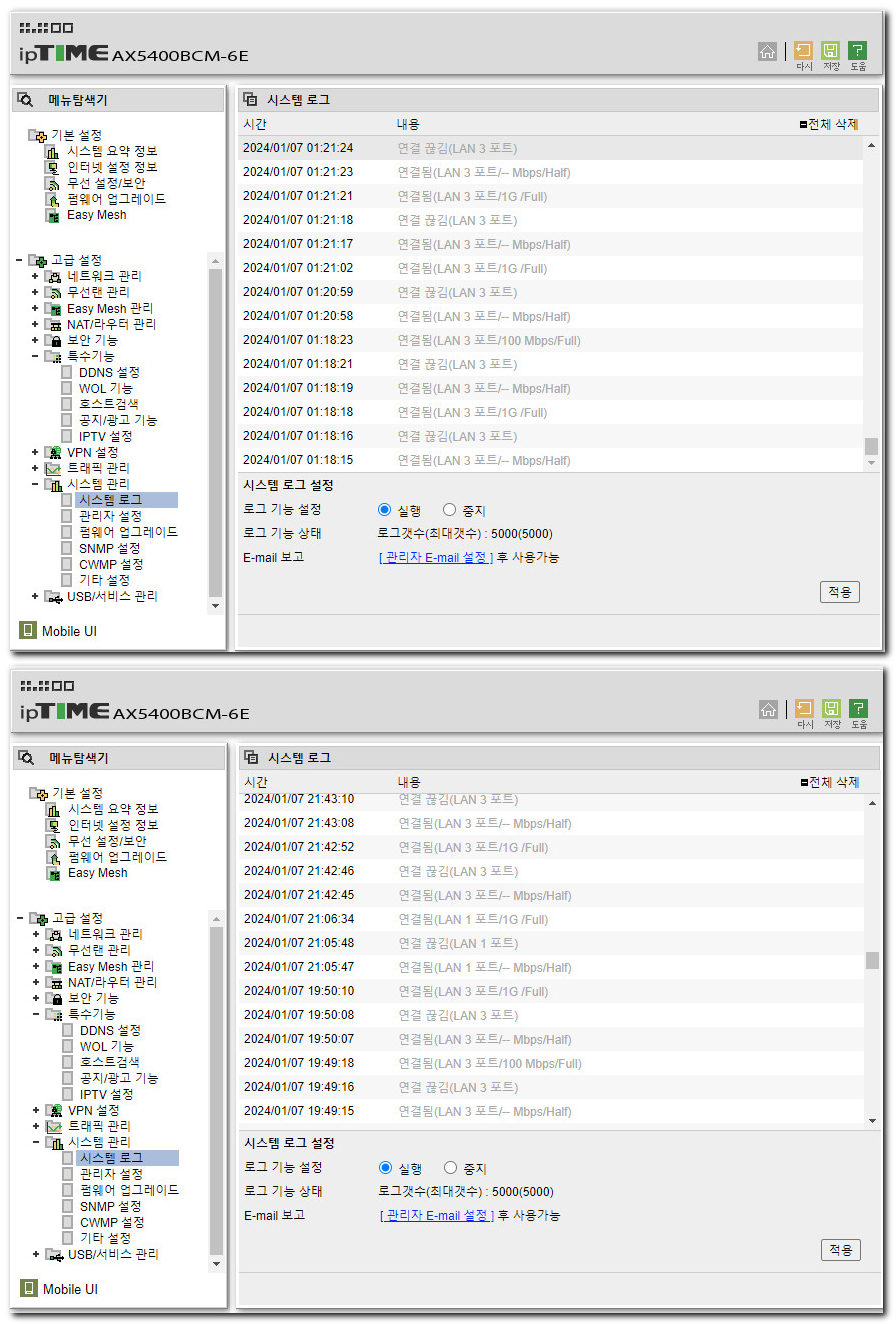
Task: Click the 인터넷 설정 정보 icon in upper window
Action: tap(52, 167)
